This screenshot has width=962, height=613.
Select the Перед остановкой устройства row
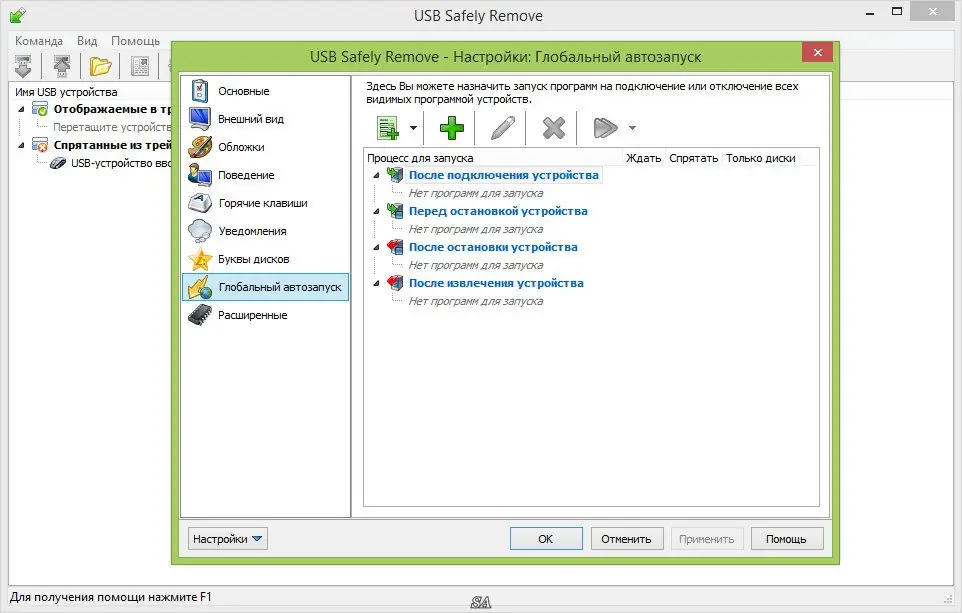[498, 211]
